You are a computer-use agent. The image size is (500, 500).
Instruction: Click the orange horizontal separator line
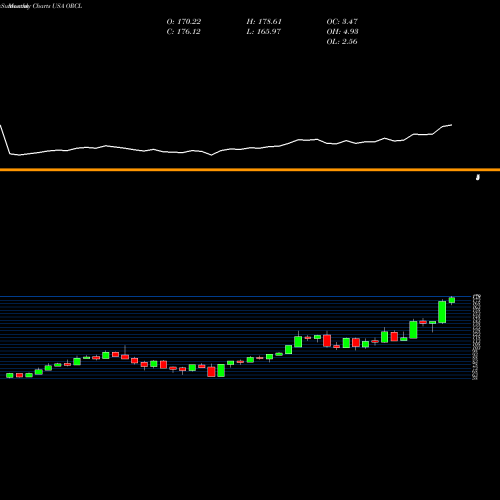coord(250,170)
